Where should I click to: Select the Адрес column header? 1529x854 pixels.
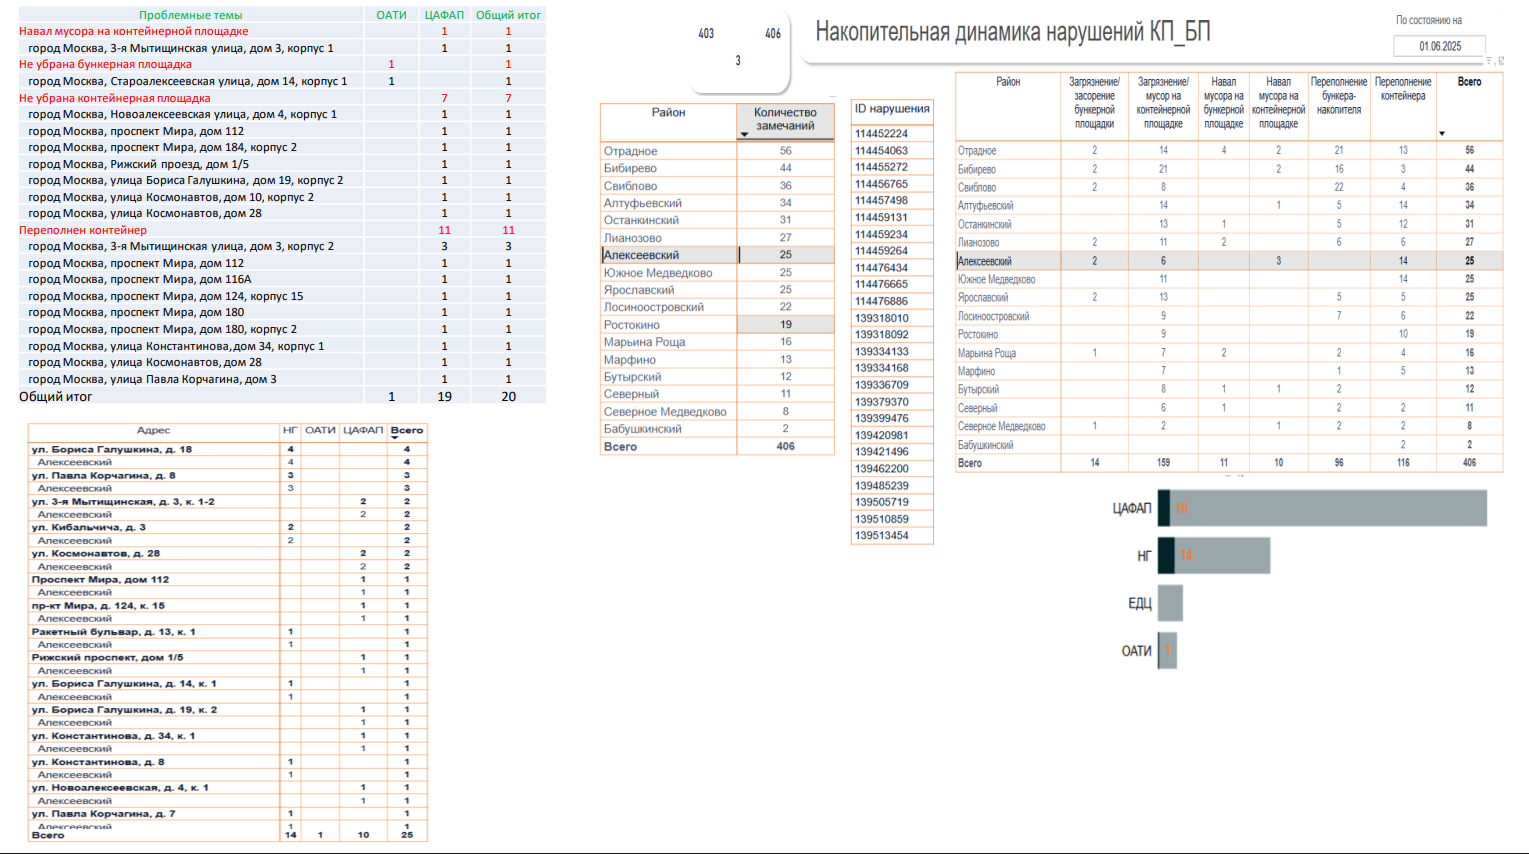[153, 430]
